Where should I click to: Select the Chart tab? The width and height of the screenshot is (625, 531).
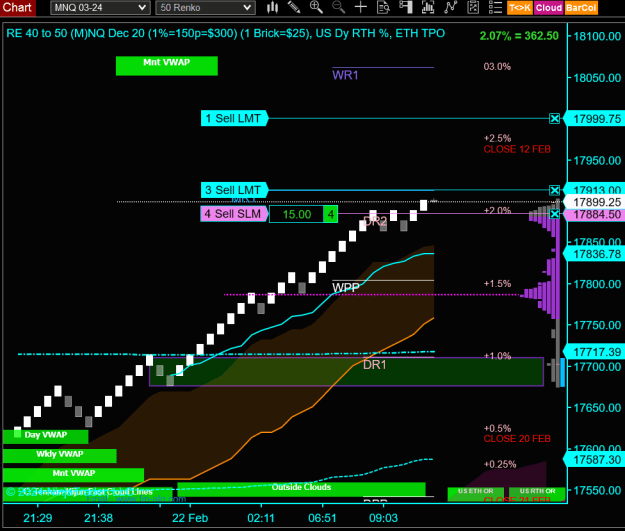[x=17, y=8]
